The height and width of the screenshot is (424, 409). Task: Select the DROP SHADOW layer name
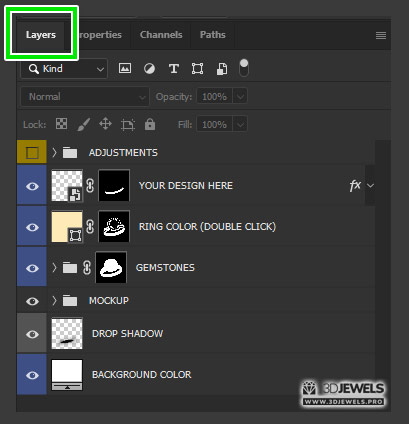click(127, 334)
